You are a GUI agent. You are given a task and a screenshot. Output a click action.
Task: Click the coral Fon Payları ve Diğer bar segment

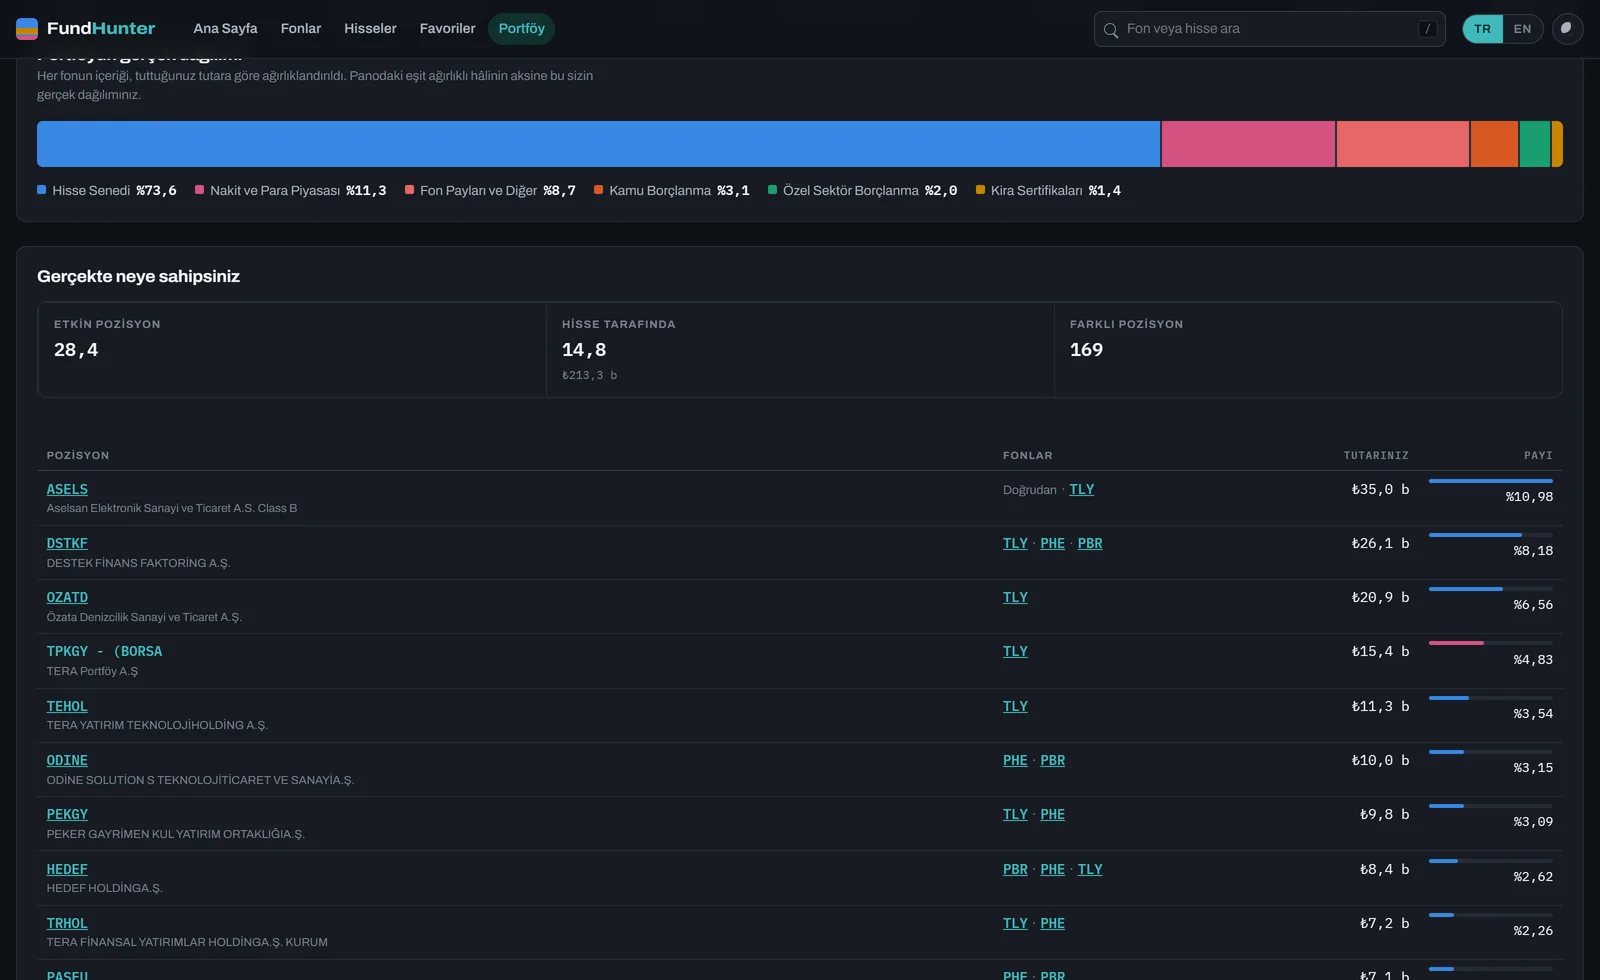point(1403,144)
